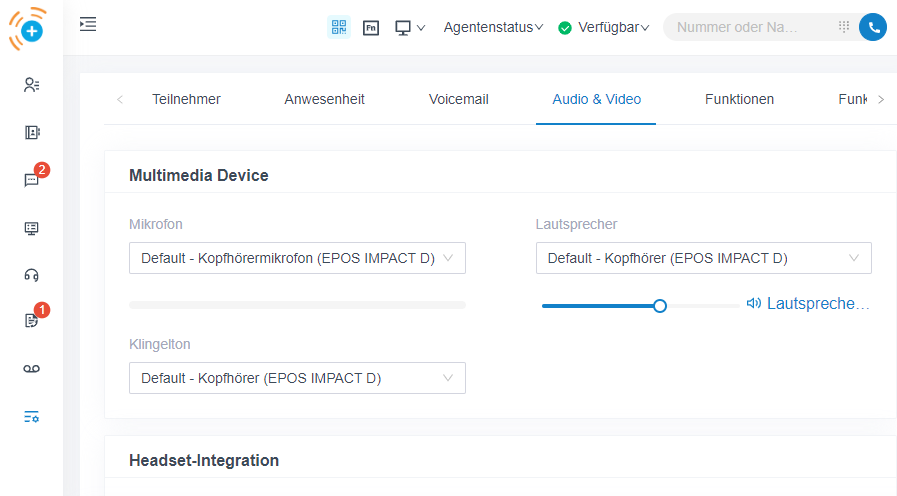
Task: Open the Verfügbar presence status dropdown
Action: click(x=604, y=27)
